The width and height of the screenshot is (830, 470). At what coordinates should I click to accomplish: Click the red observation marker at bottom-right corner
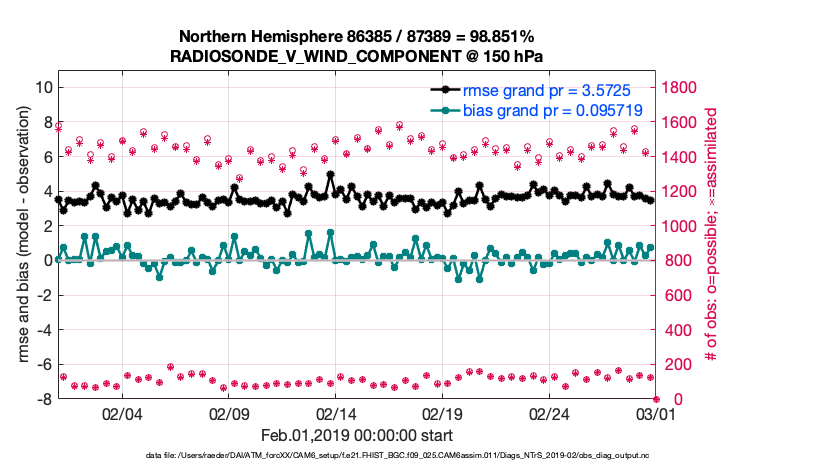[x=655, y=399]
